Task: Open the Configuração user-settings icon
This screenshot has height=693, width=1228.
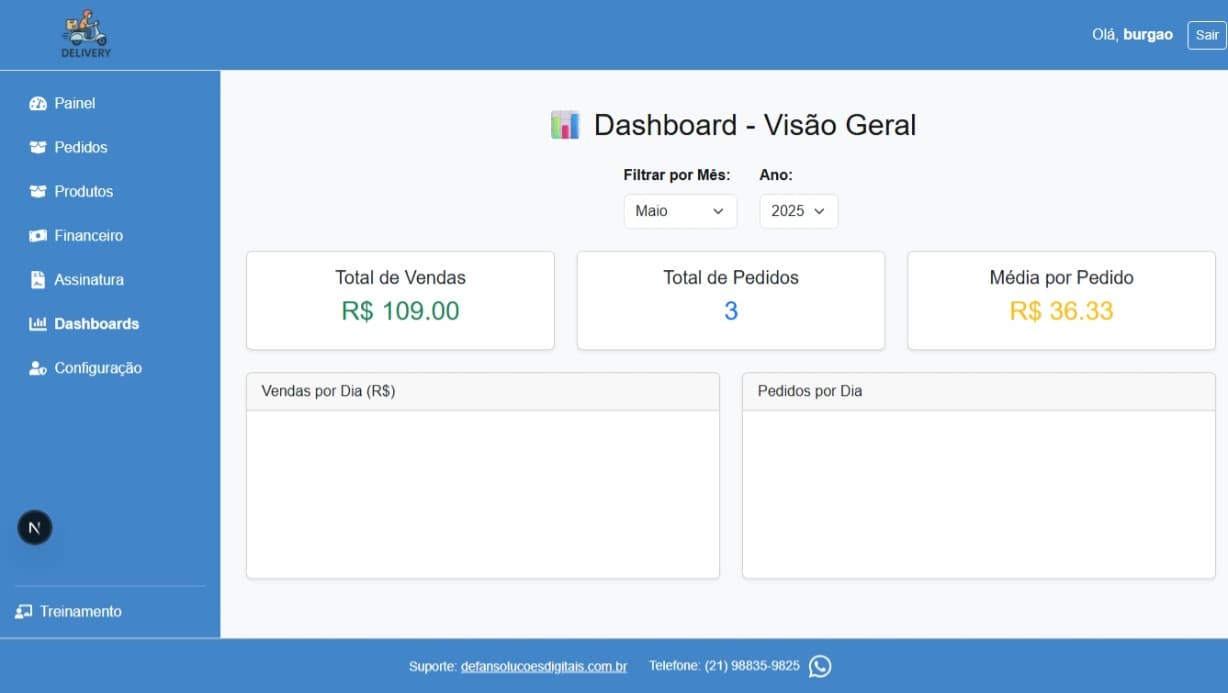Action: [x=37, y=368]
